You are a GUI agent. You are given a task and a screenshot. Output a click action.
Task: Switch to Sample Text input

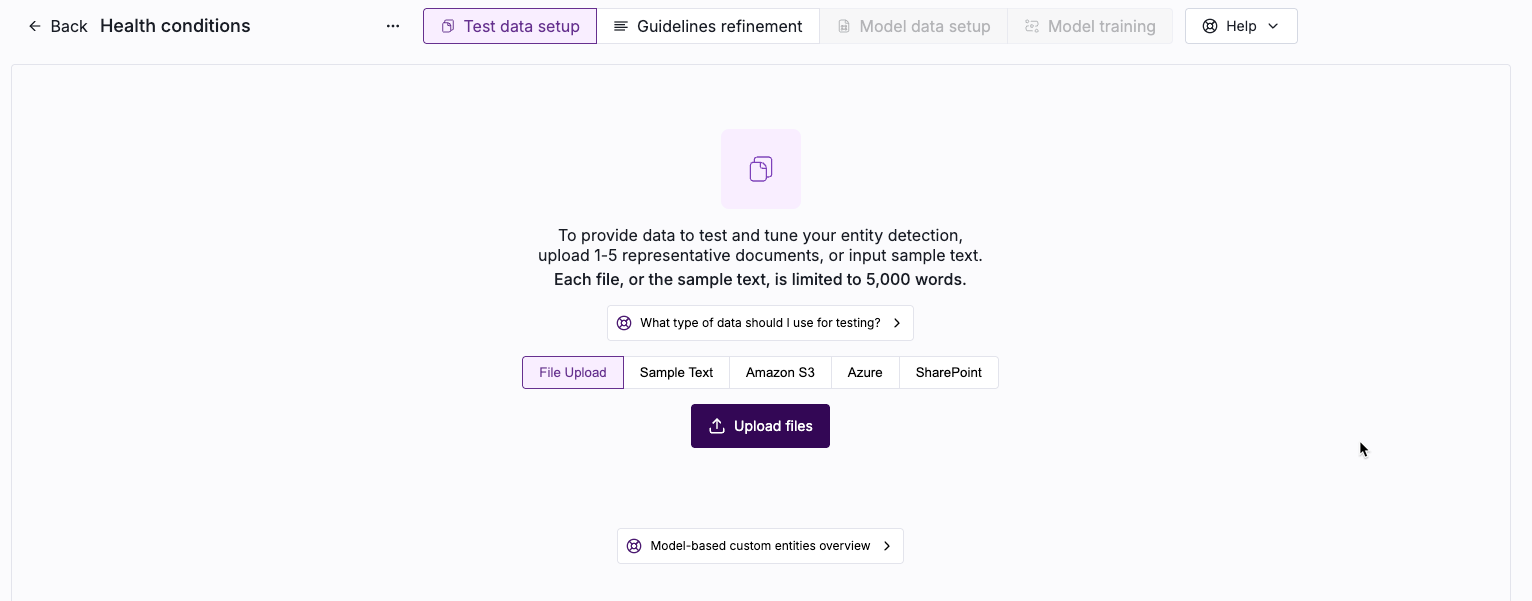point(676,372)
